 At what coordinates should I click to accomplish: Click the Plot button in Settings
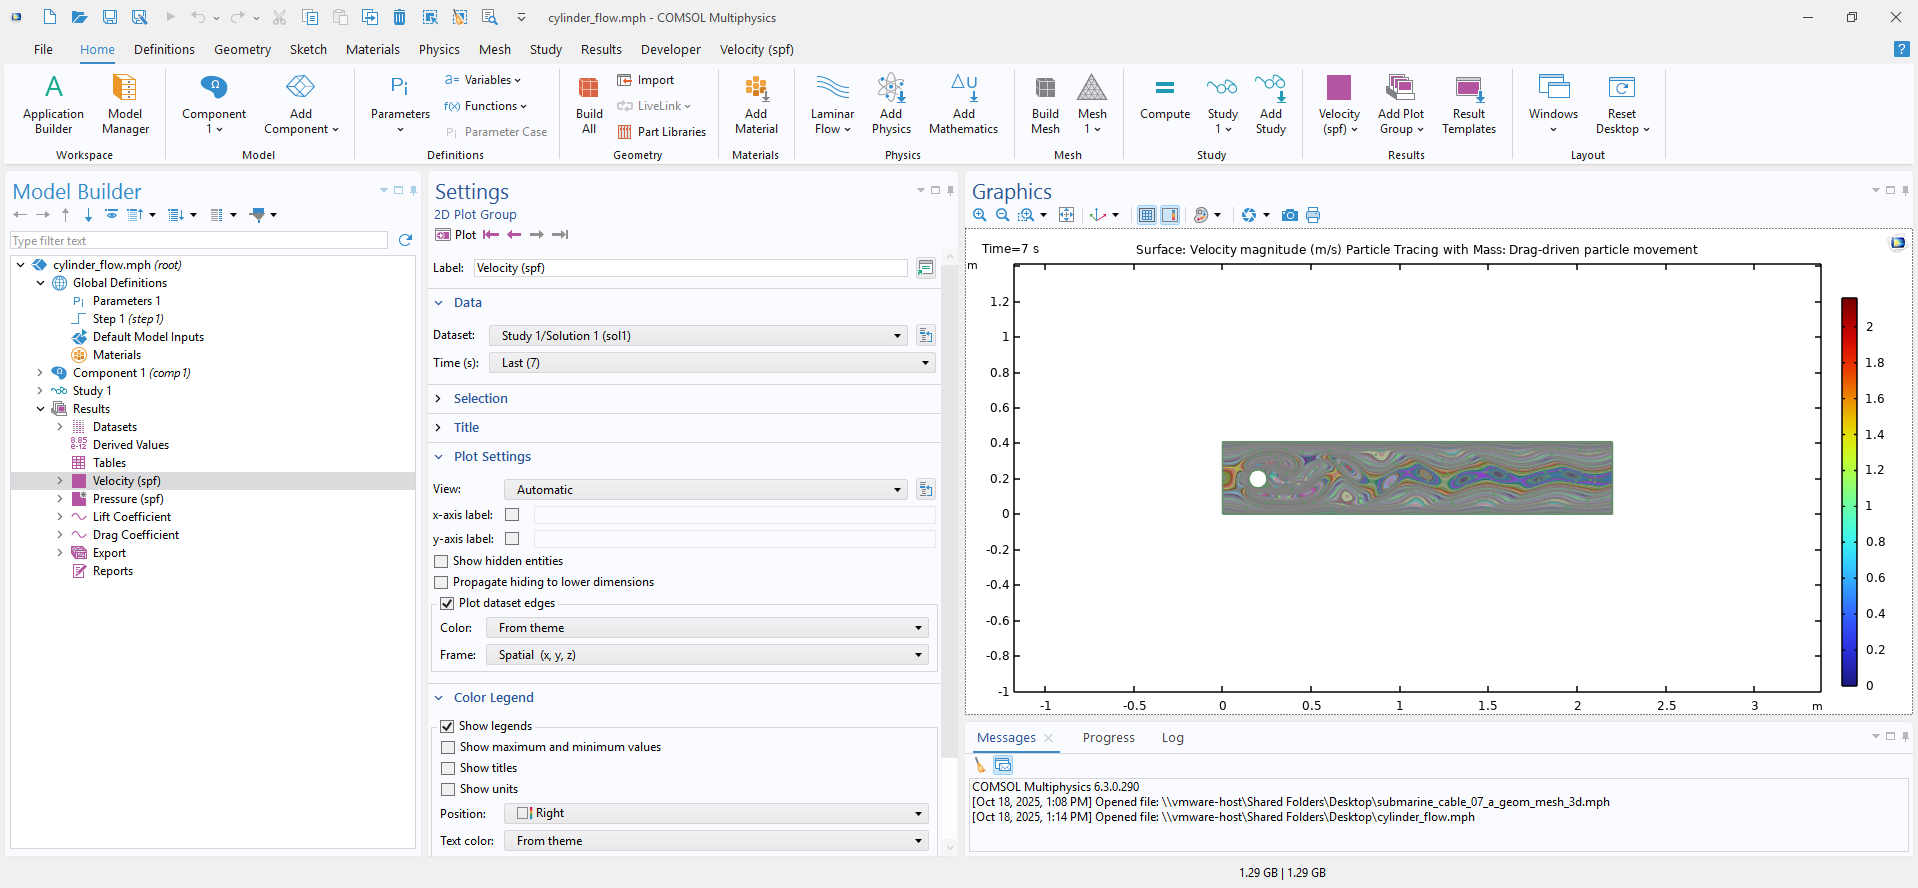[456, 235]
